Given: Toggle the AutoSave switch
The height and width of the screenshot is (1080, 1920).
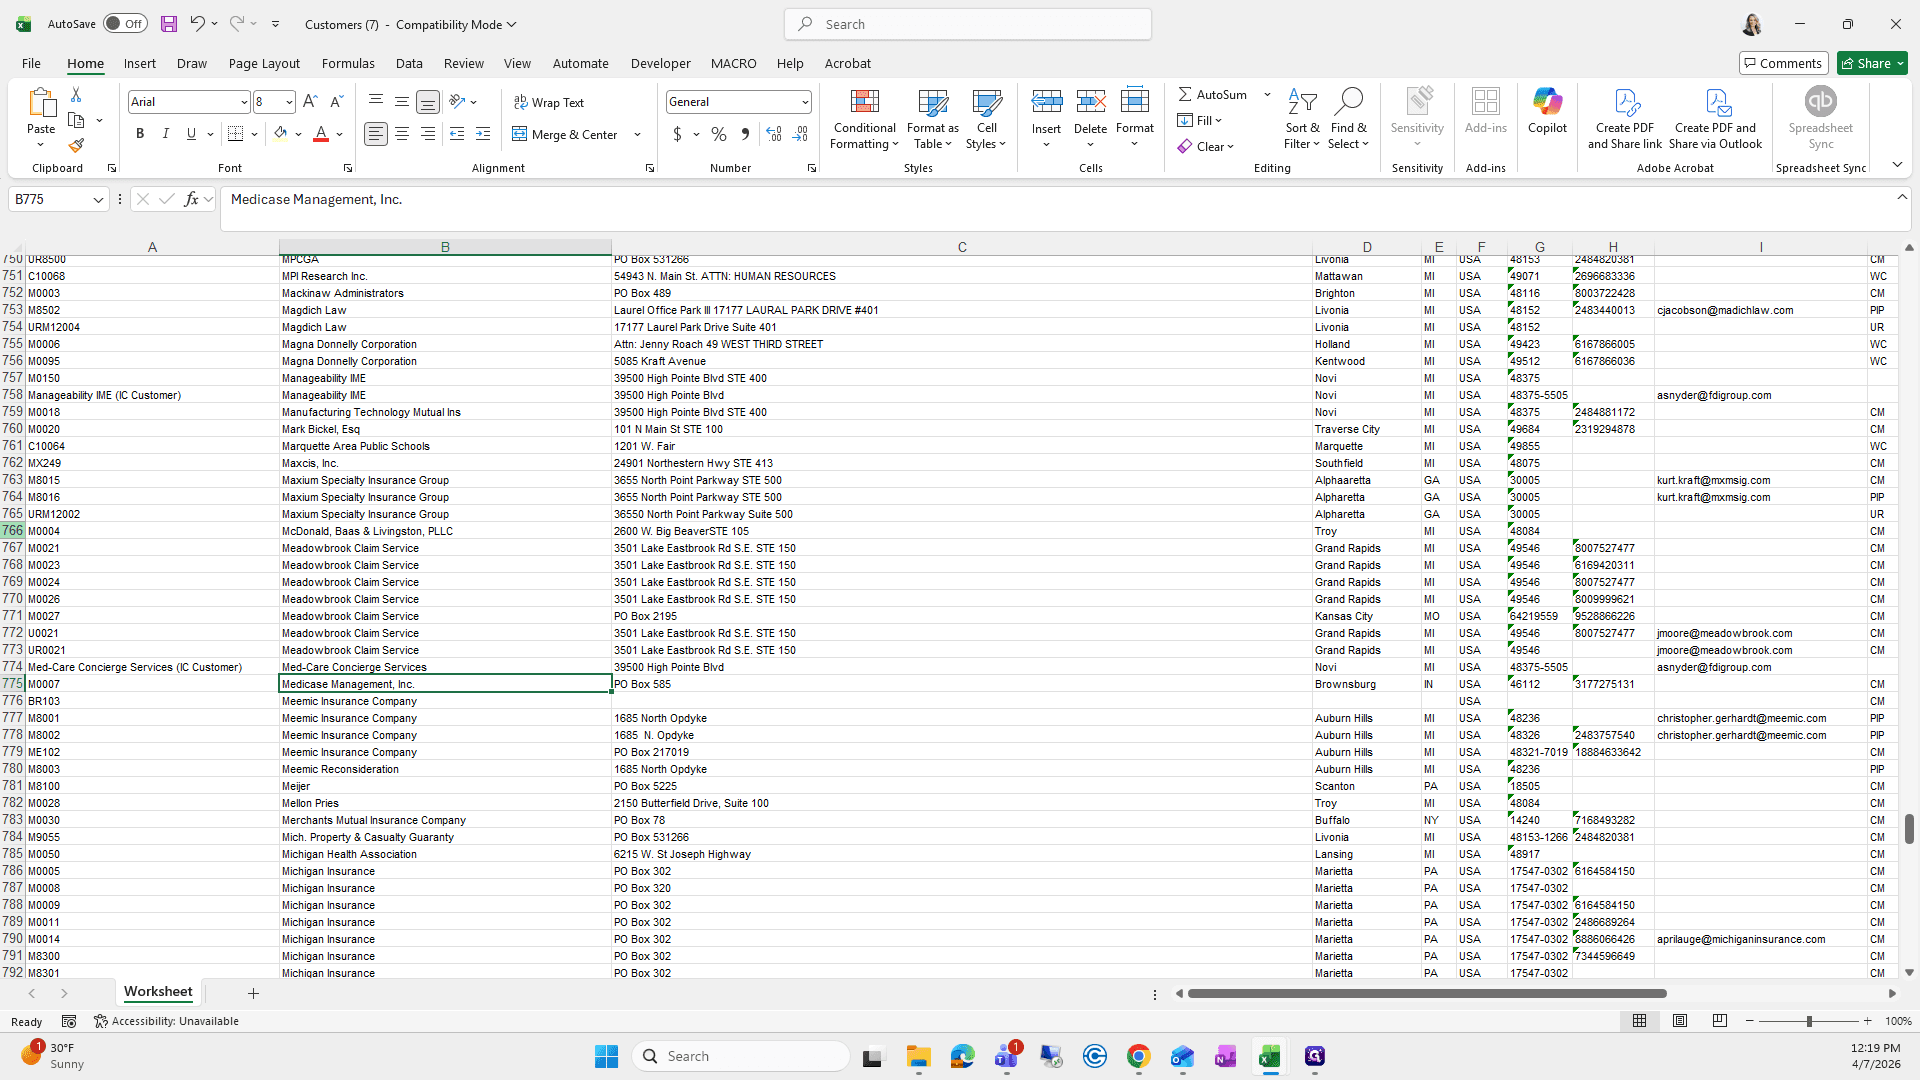Looking at the screenshot, I should pos(125,24).
